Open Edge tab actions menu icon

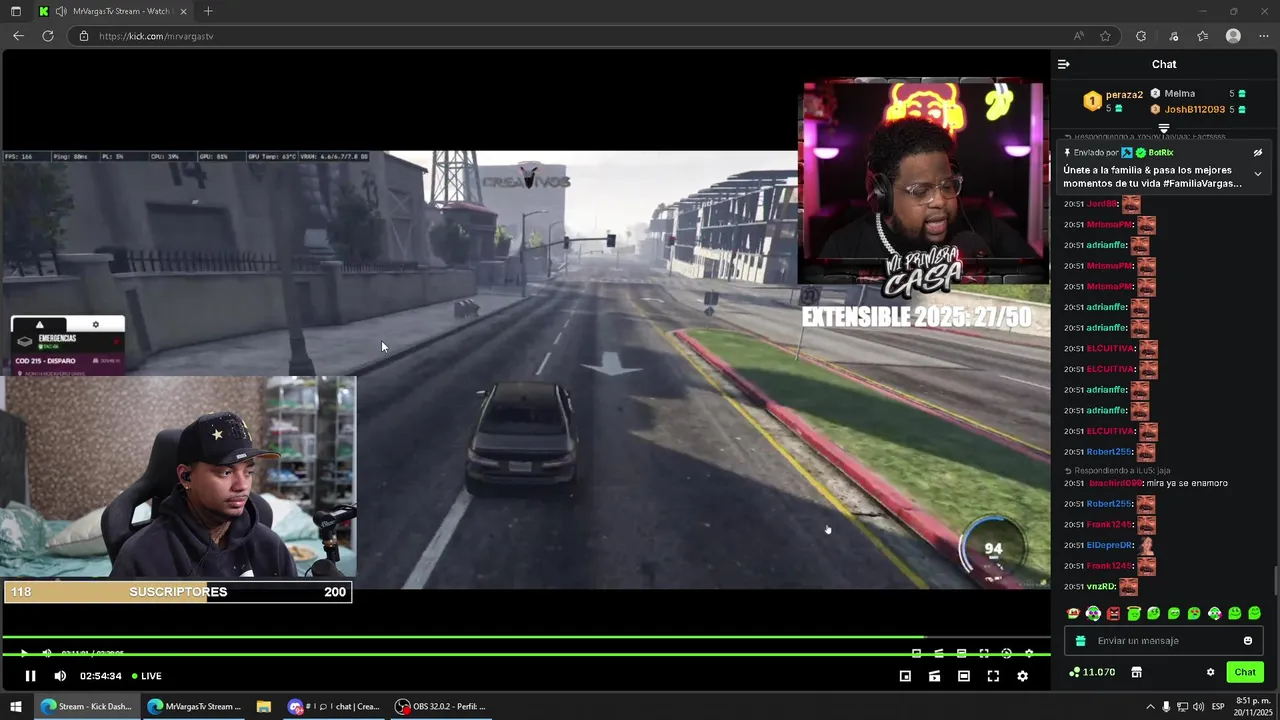pyautogui.click(x=15, y=11)
